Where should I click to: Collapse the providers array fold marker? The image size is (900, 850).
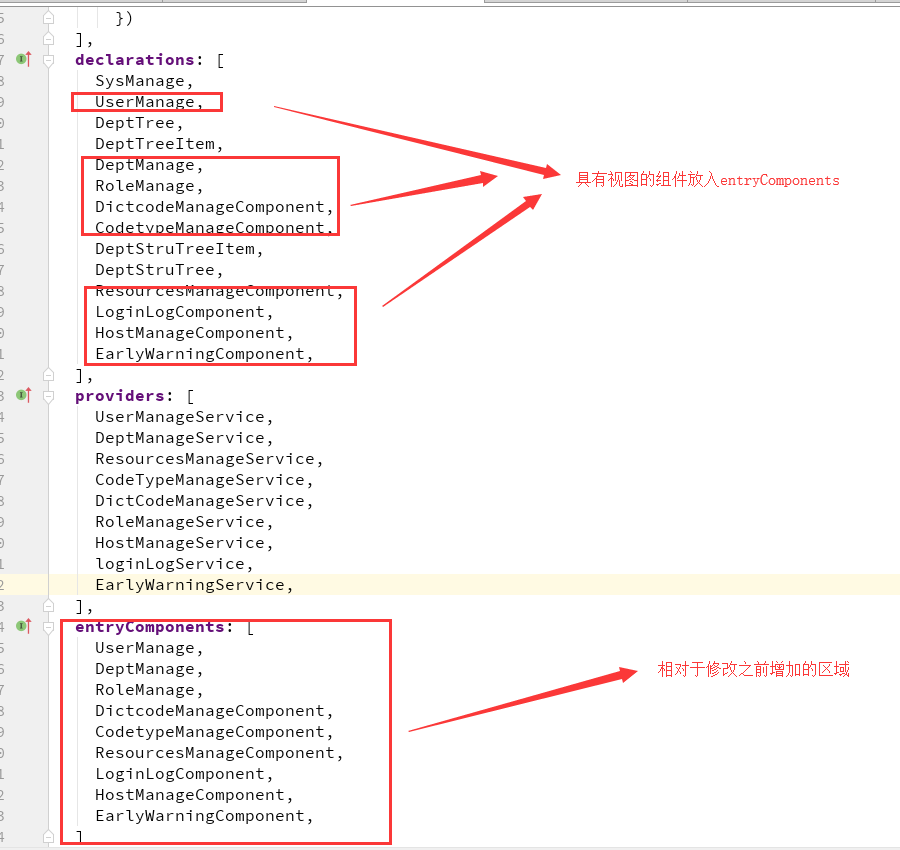click(x=48, y=396)
